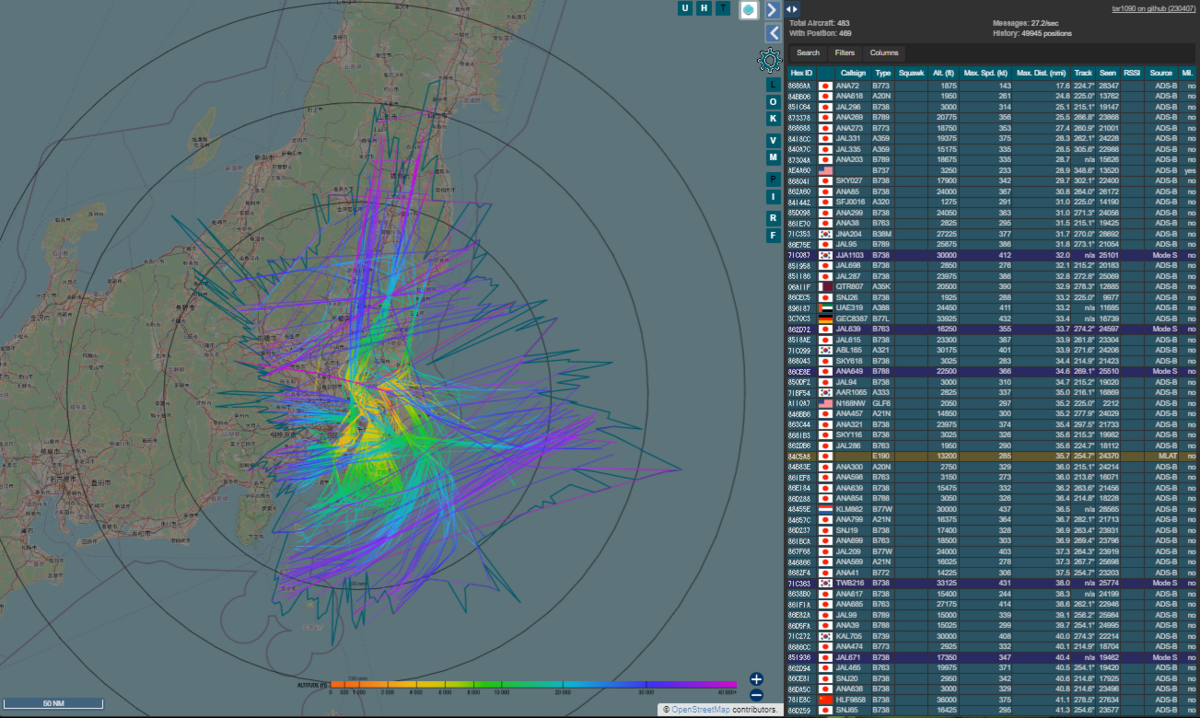Open the settings gear icon
1200x718 pixels.
770,60
